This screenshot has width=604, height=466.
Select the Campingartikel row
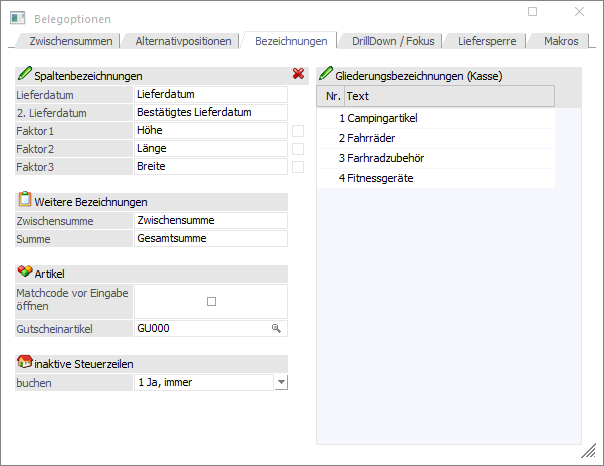[436, 118]
